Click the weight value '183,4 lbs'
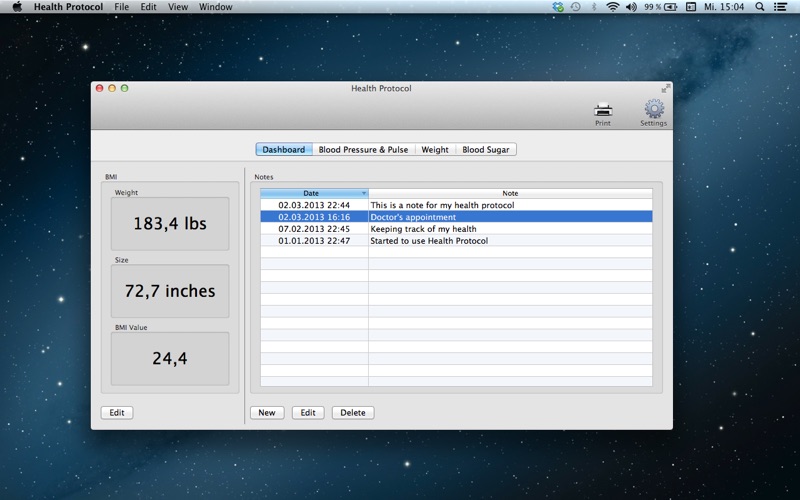 [x=170, y=223]
